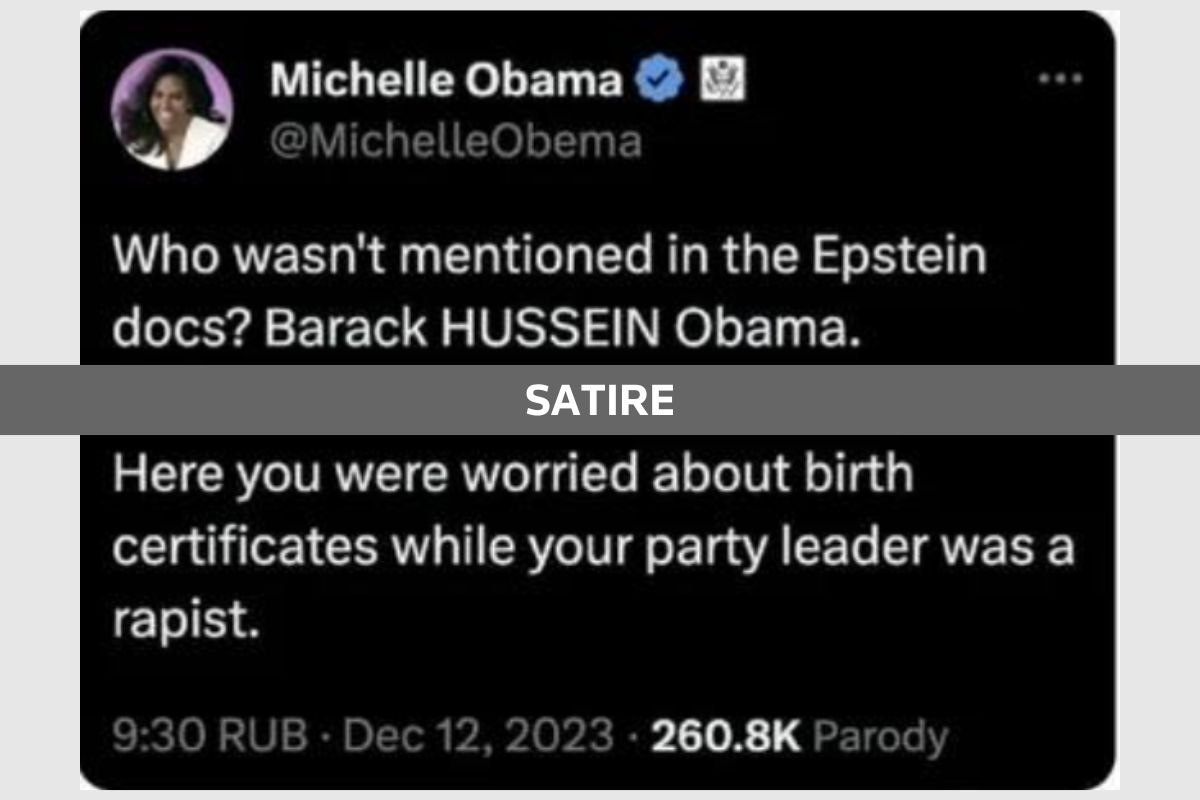Click the word HUSSEIN in the tweet
Screen dimensions: 1200x800
click(x=546, y=320)
